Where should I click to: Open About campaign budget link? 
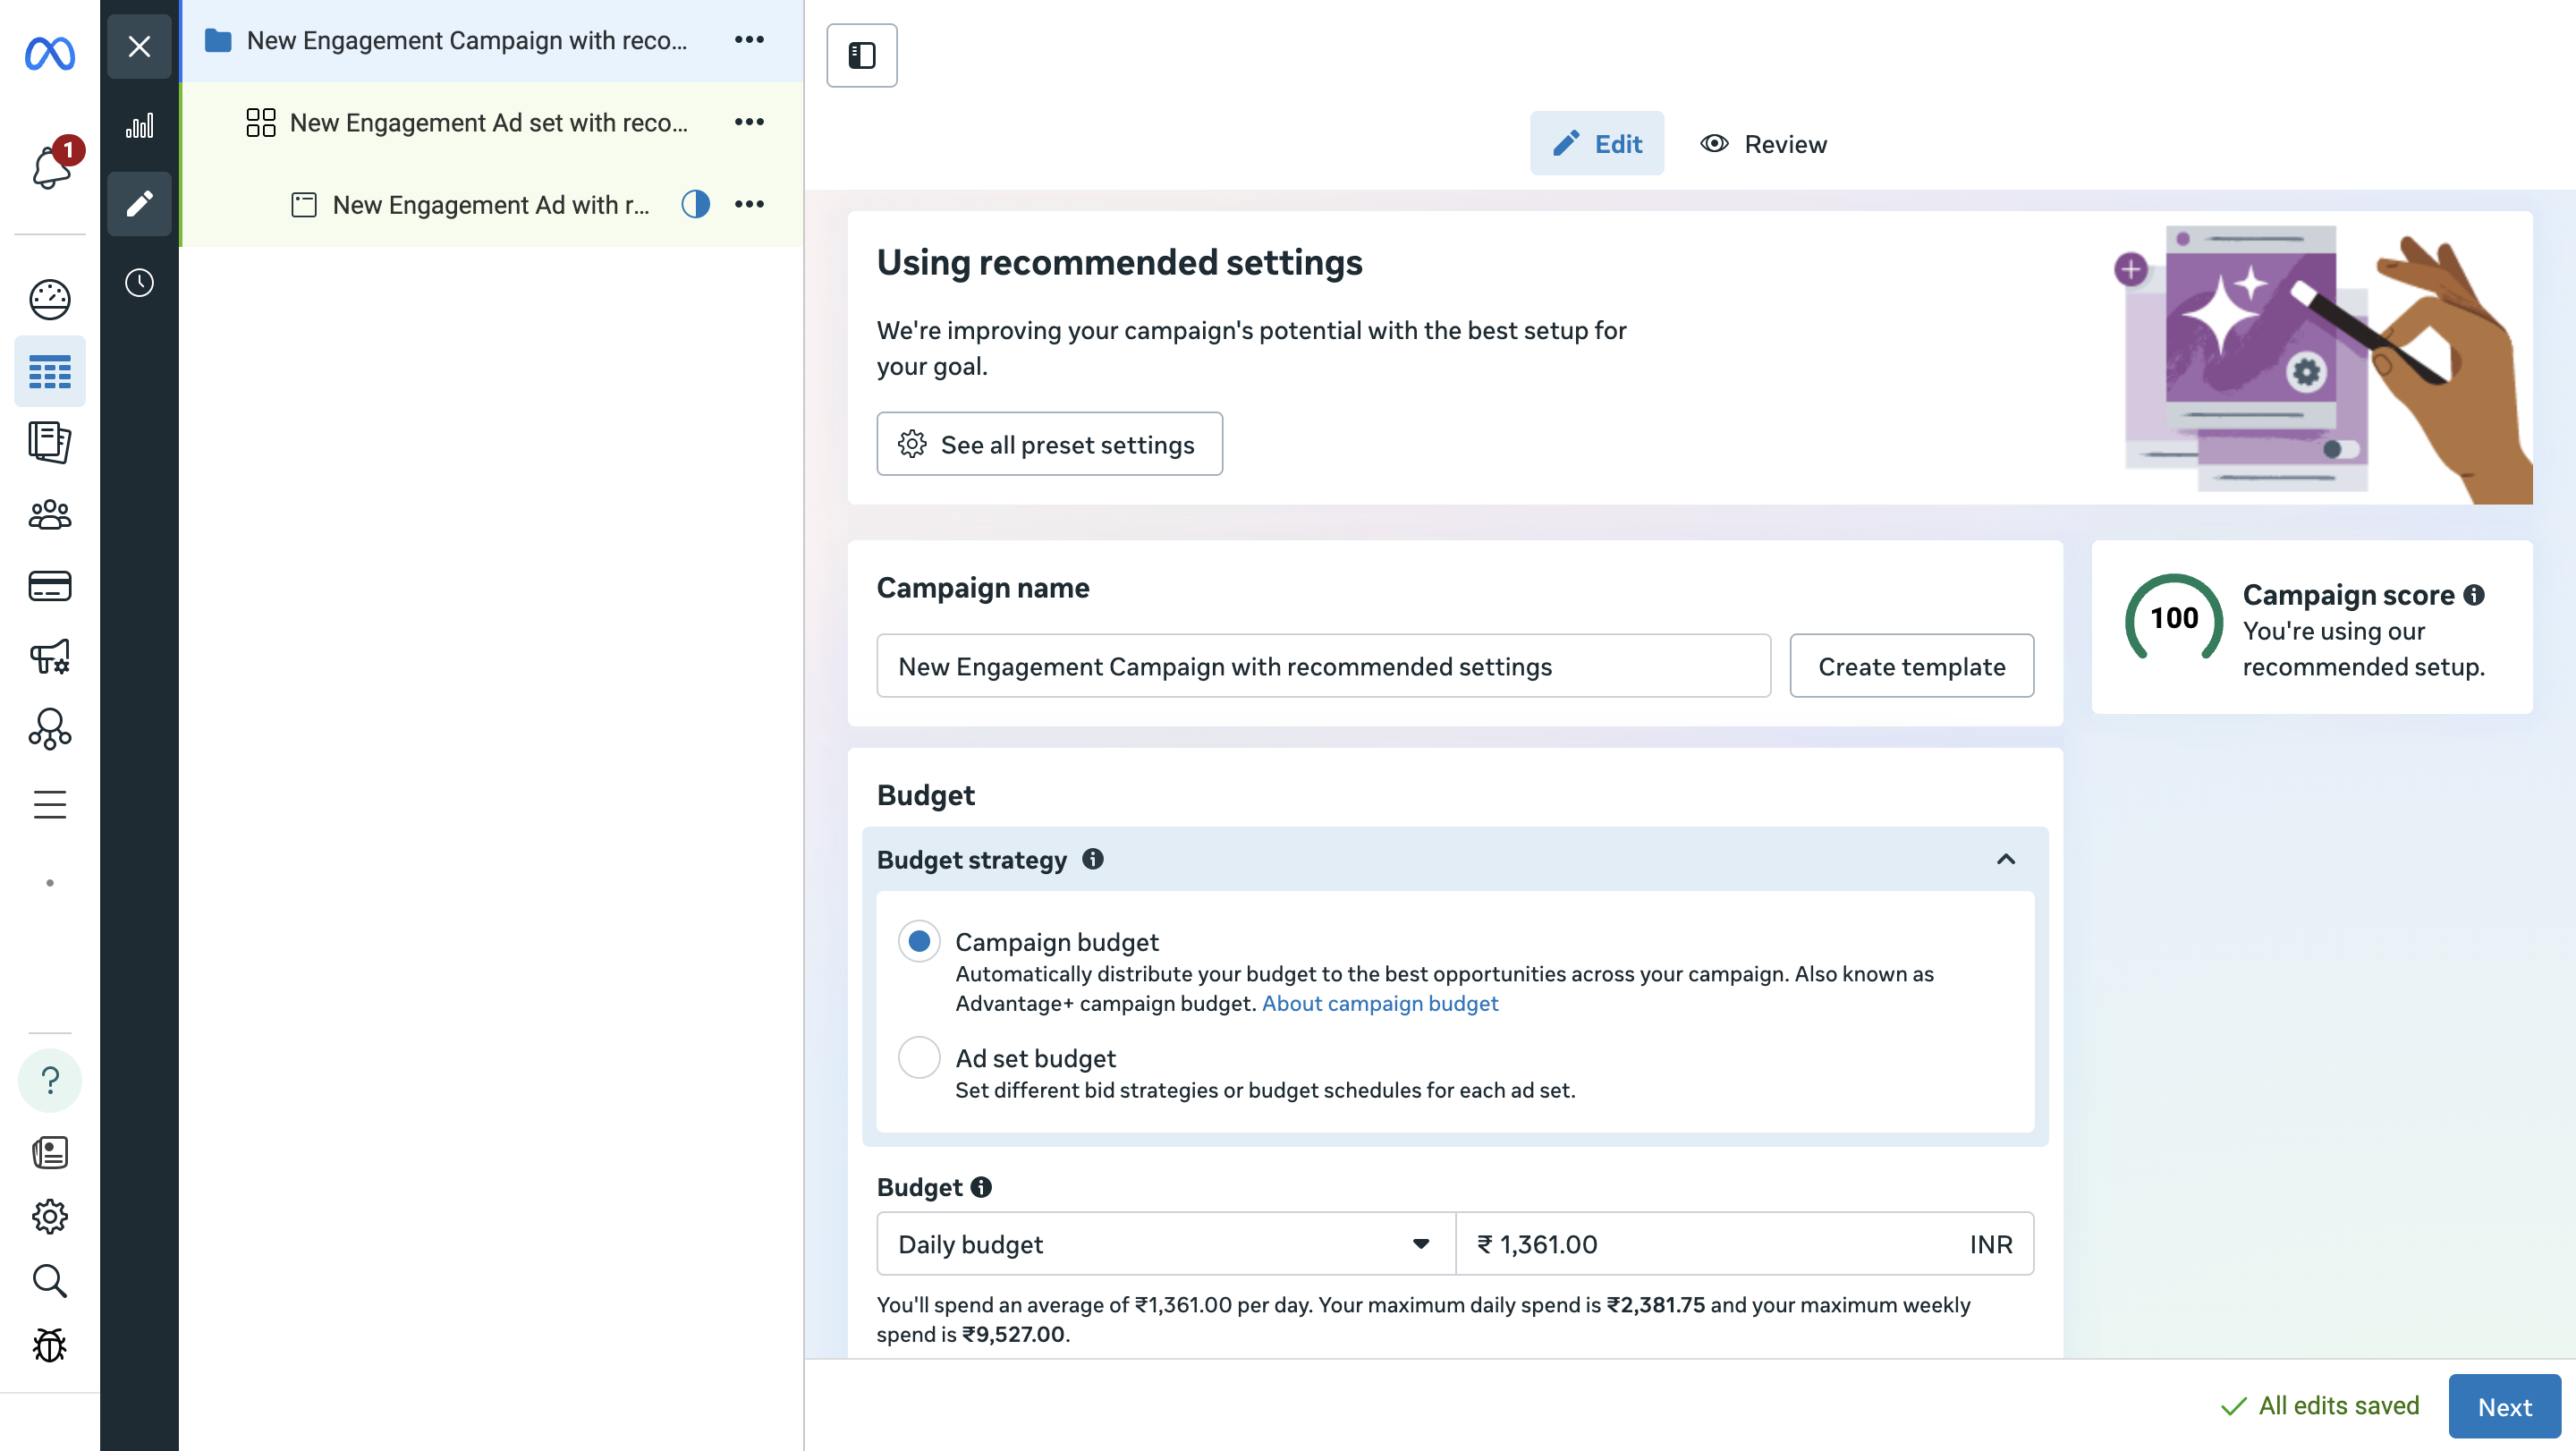[1379, 1003]
